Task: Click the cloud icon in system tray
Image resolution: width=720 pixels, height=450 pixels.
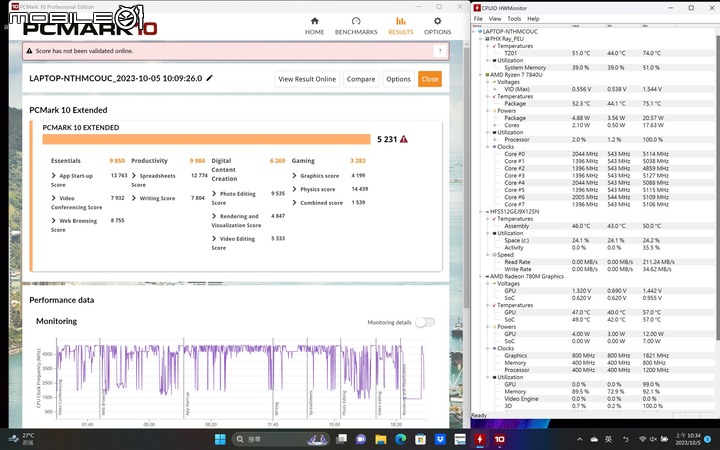Action: tap(594, 439)
